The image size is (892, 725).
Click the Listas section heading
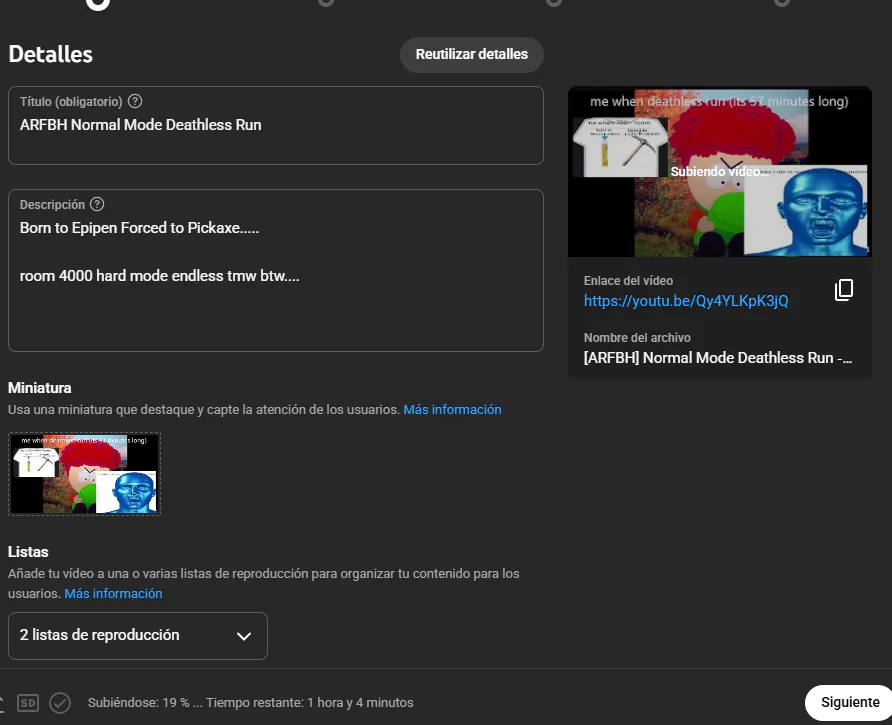pos(28,552)
